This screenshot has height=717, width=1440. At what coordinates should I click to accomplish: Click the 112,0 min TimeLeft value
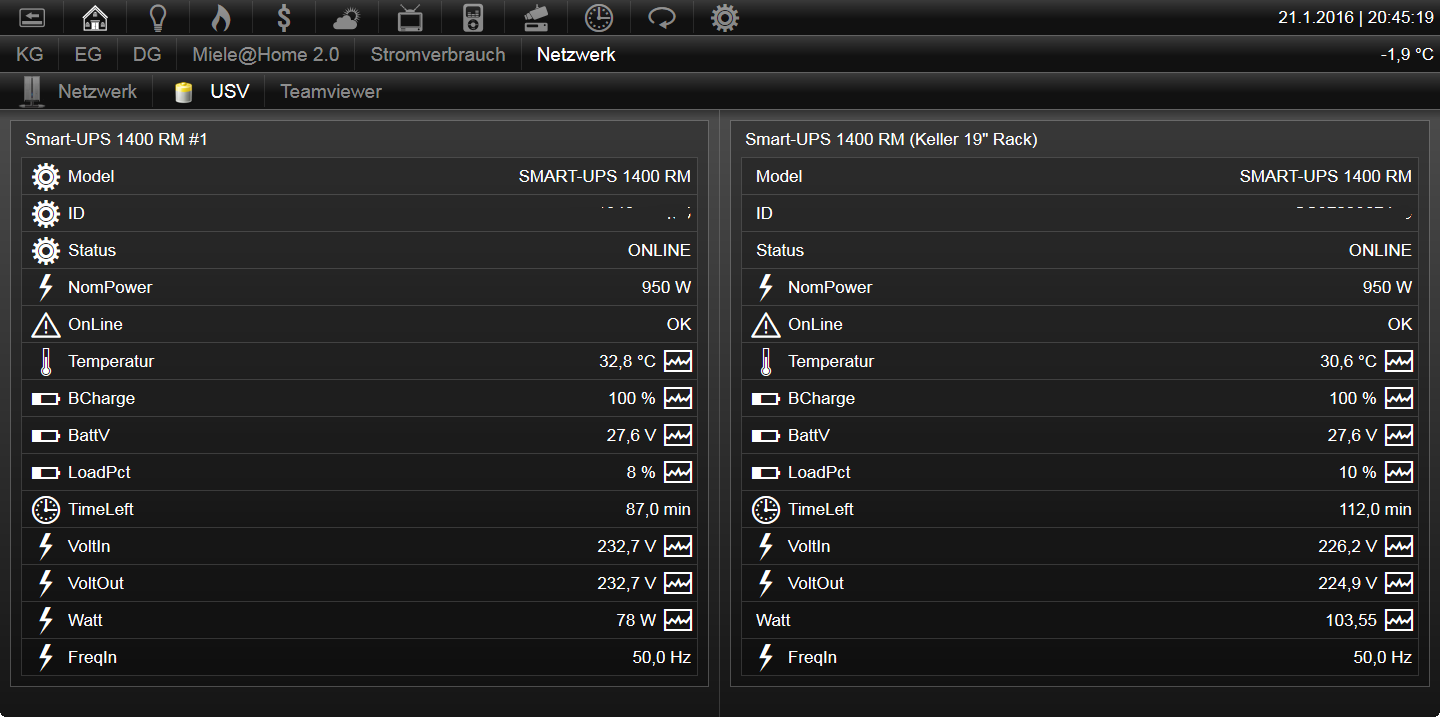tap(1375, 509)
